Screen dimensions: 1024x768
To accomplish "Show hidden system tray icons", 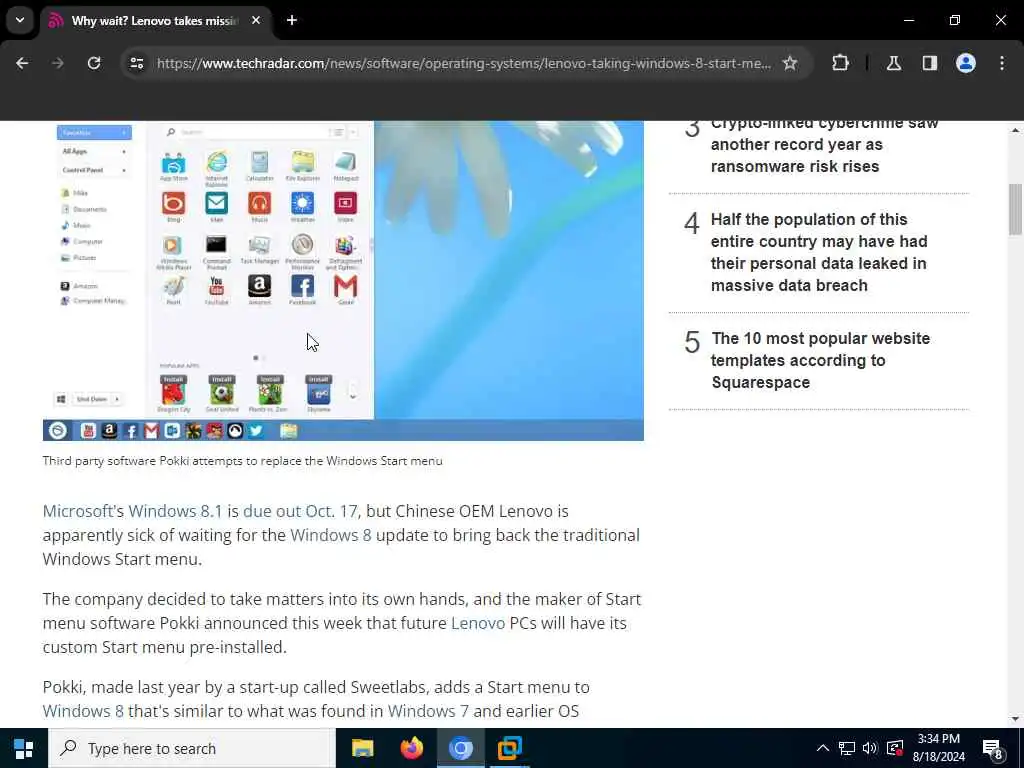I will [823, 748].
